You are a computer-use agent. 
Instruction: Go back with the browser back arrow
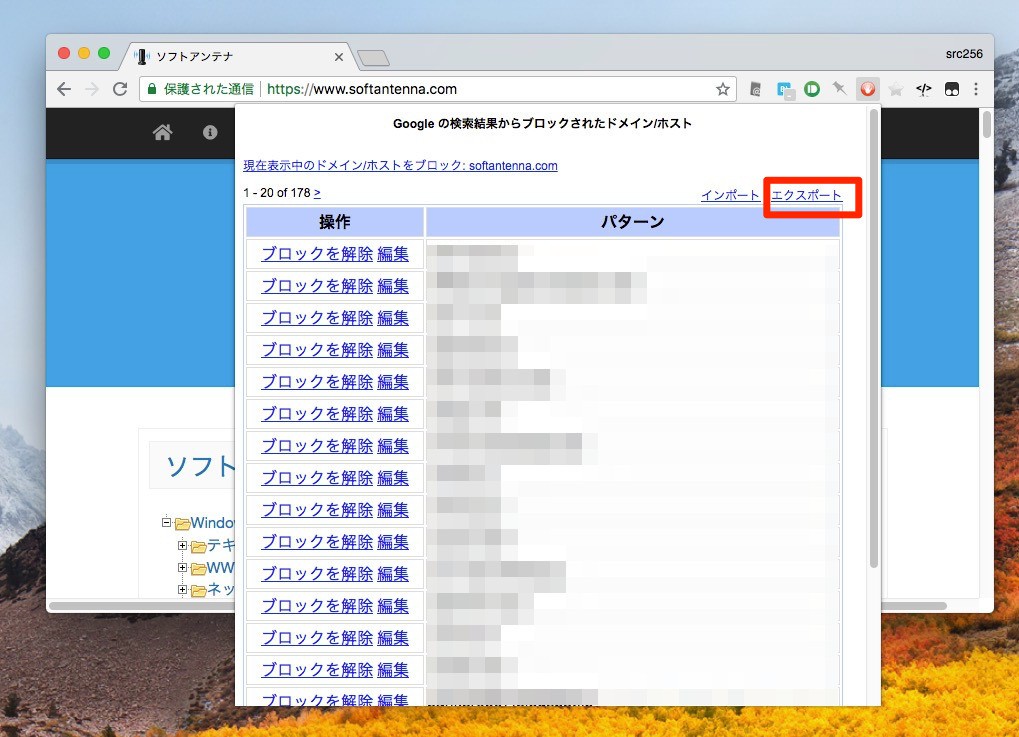pos(64,89)
